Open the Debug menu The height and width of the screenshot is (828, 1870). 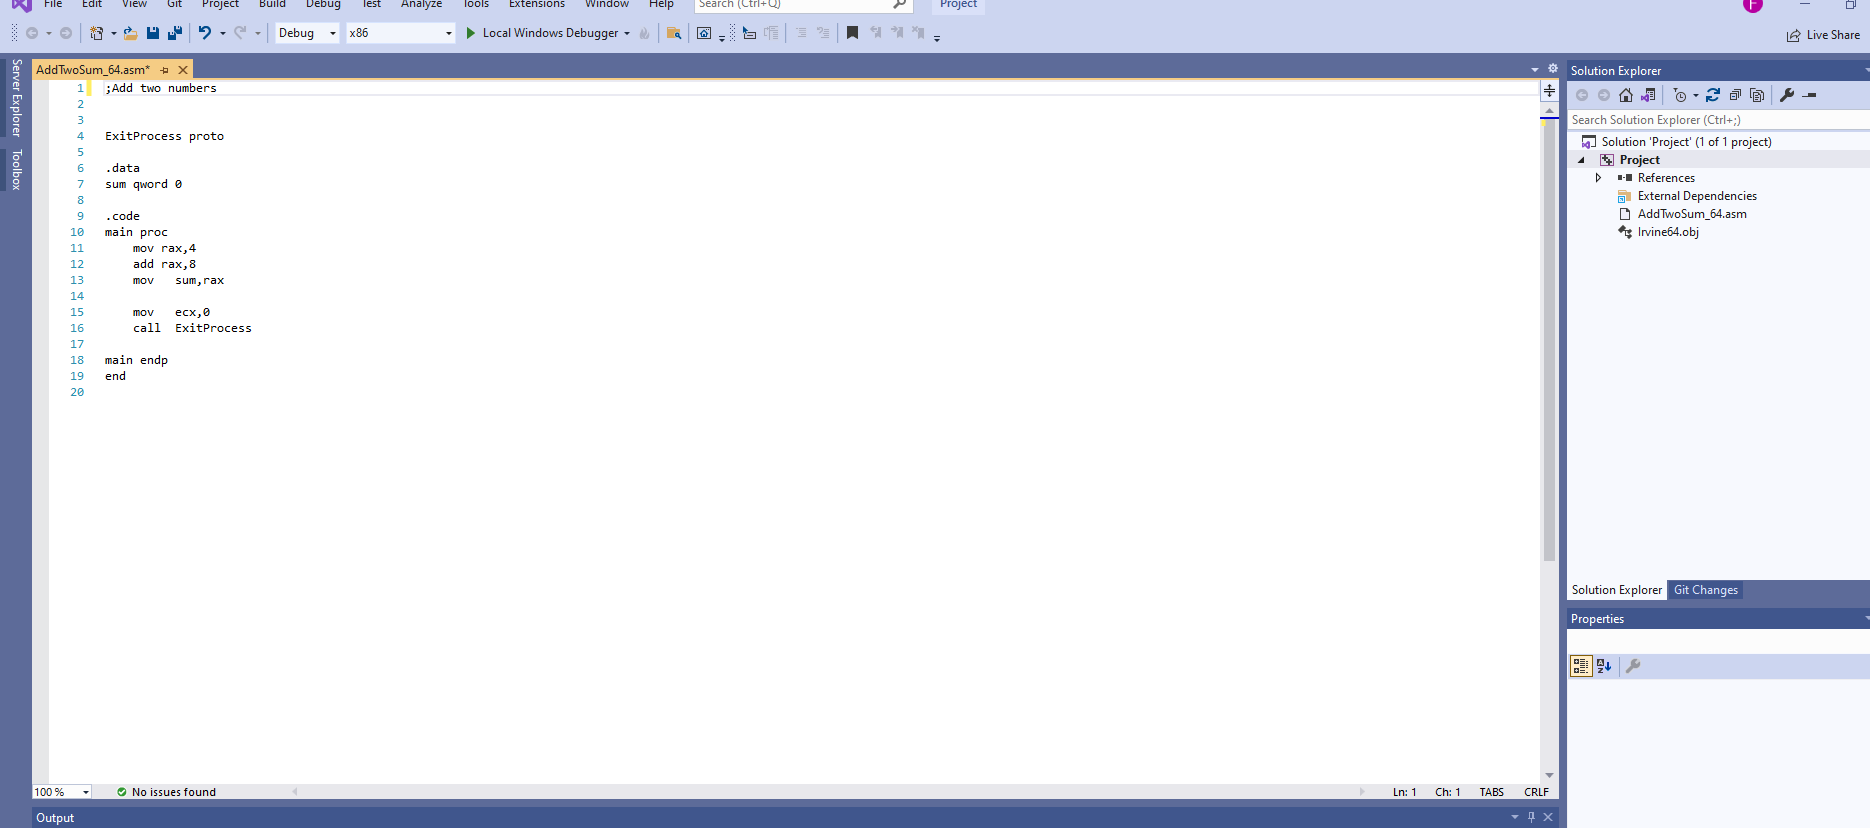pyautogui.click(x=323, y=4)
